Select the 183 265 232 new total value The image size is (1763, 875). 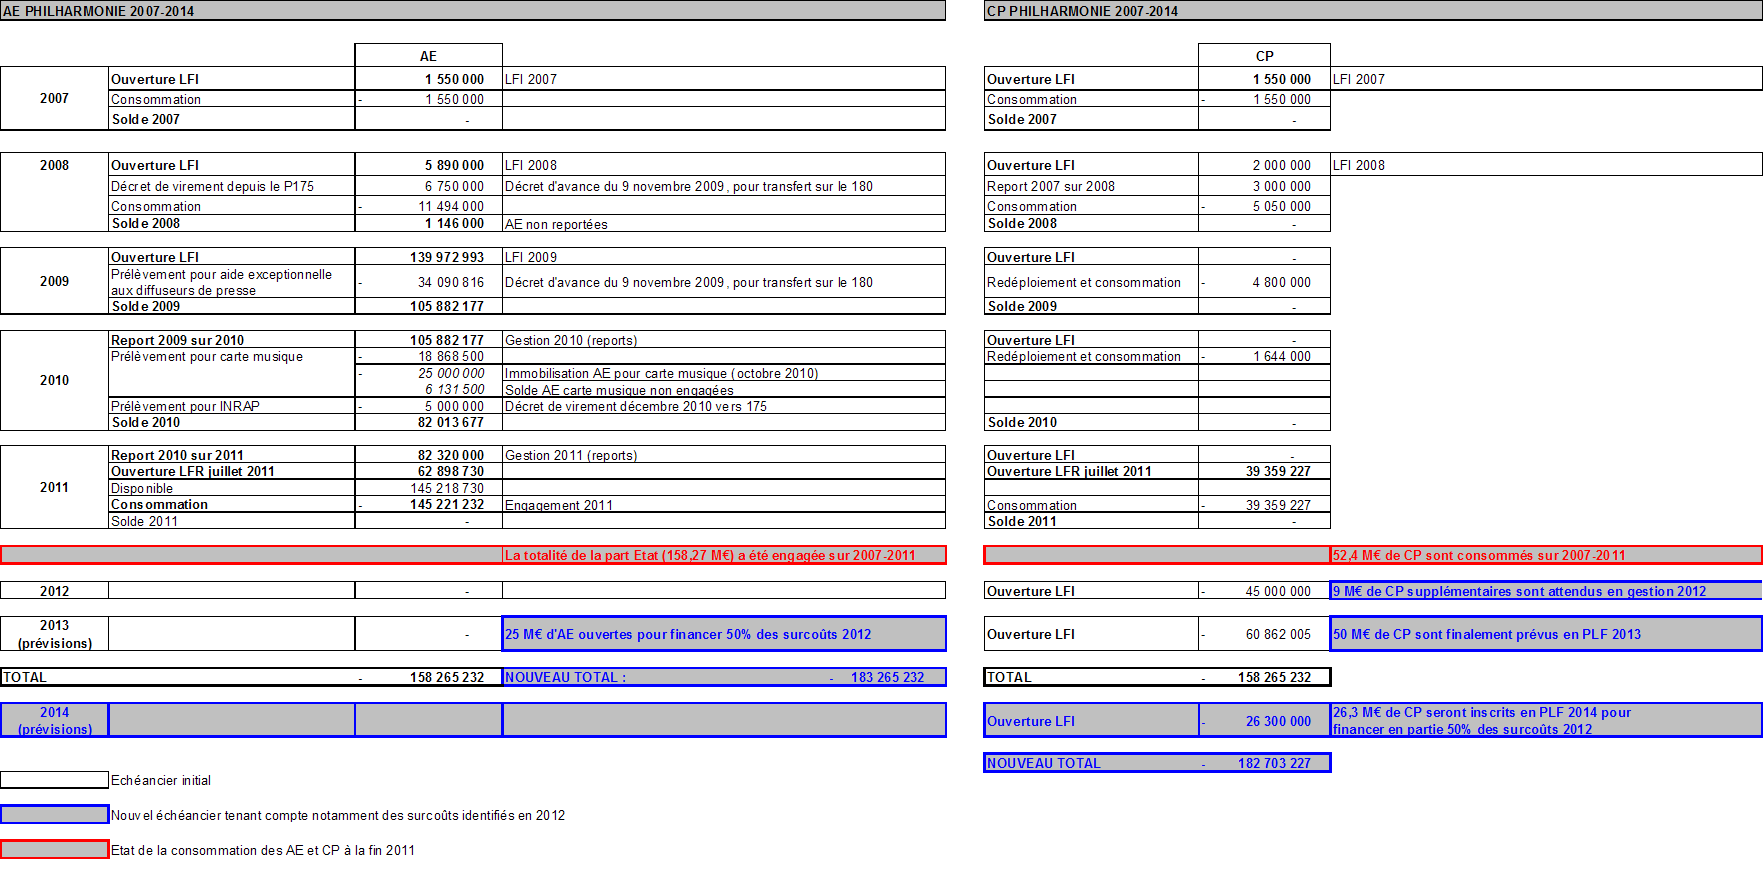point(887,677)
